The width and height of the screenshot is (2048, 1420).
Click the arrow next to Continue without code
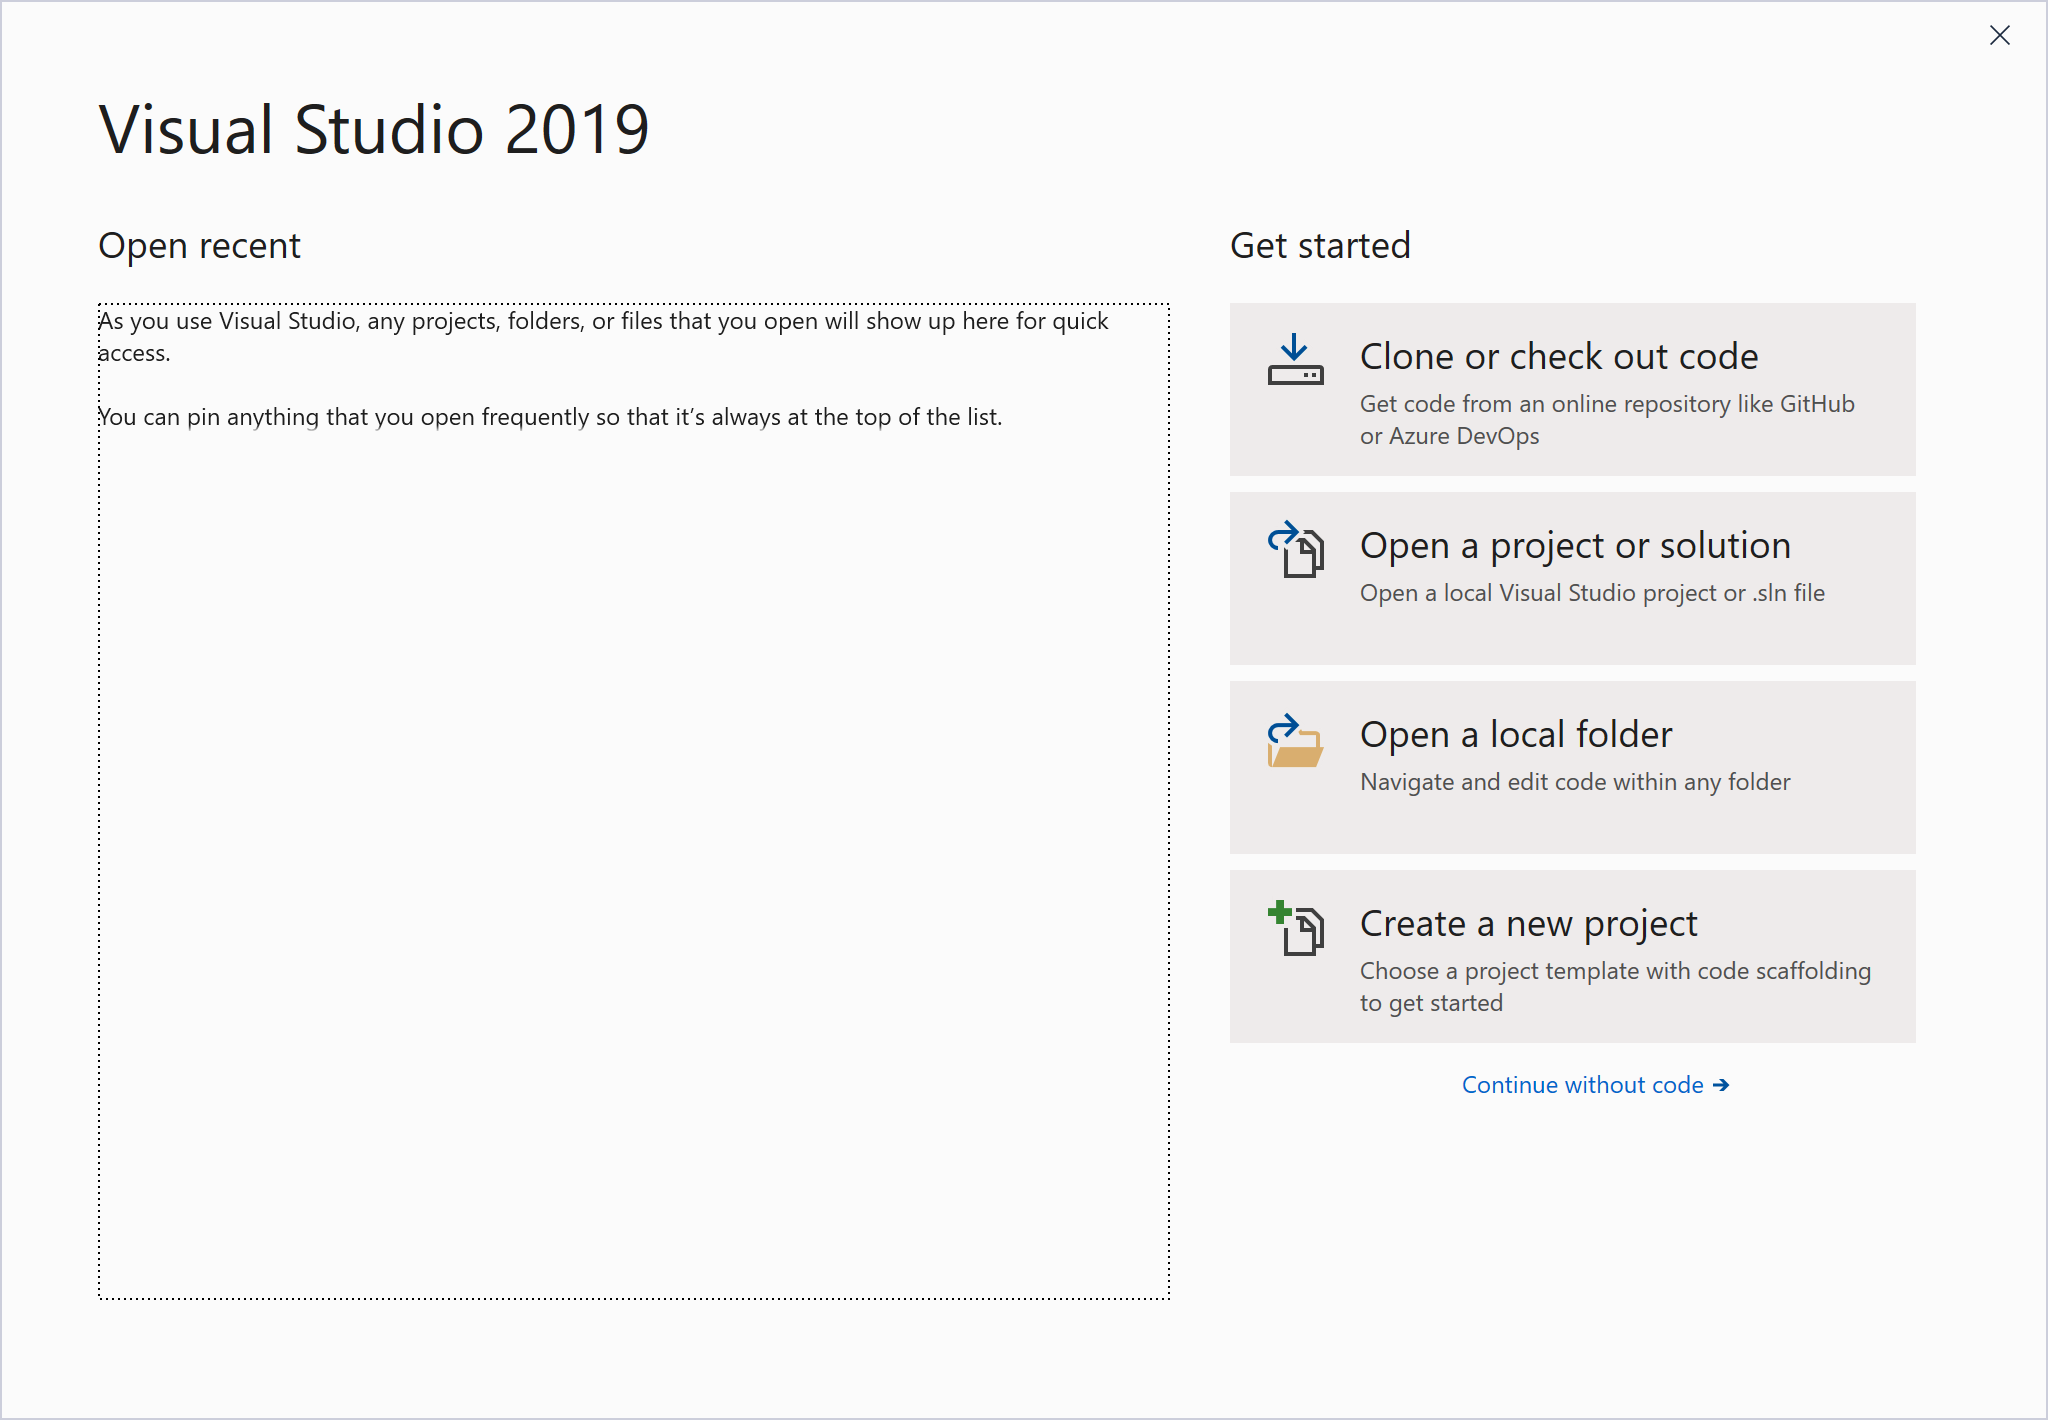1722,1085
